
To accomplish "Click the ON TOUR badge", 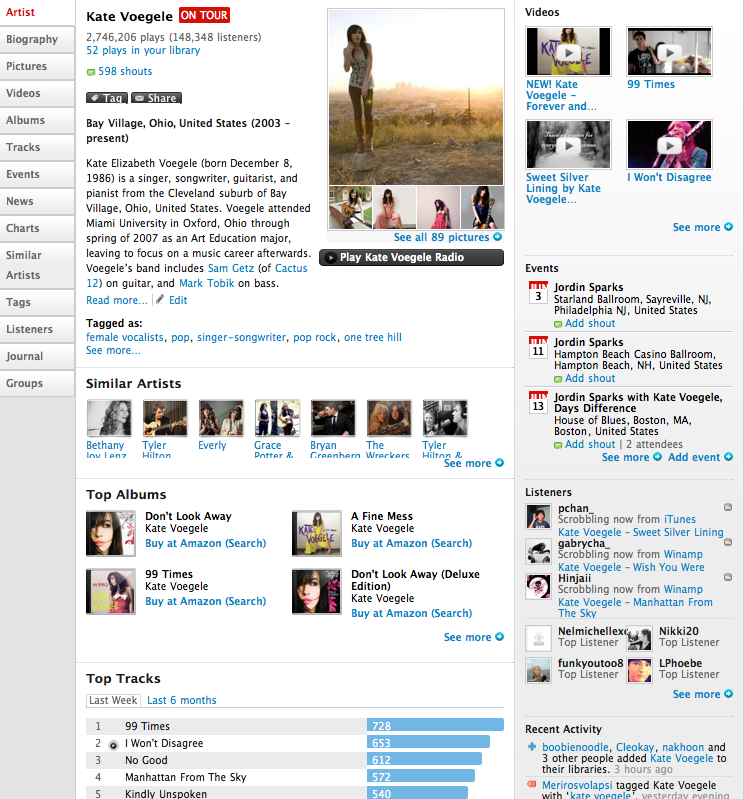I will tap(204, 15).
